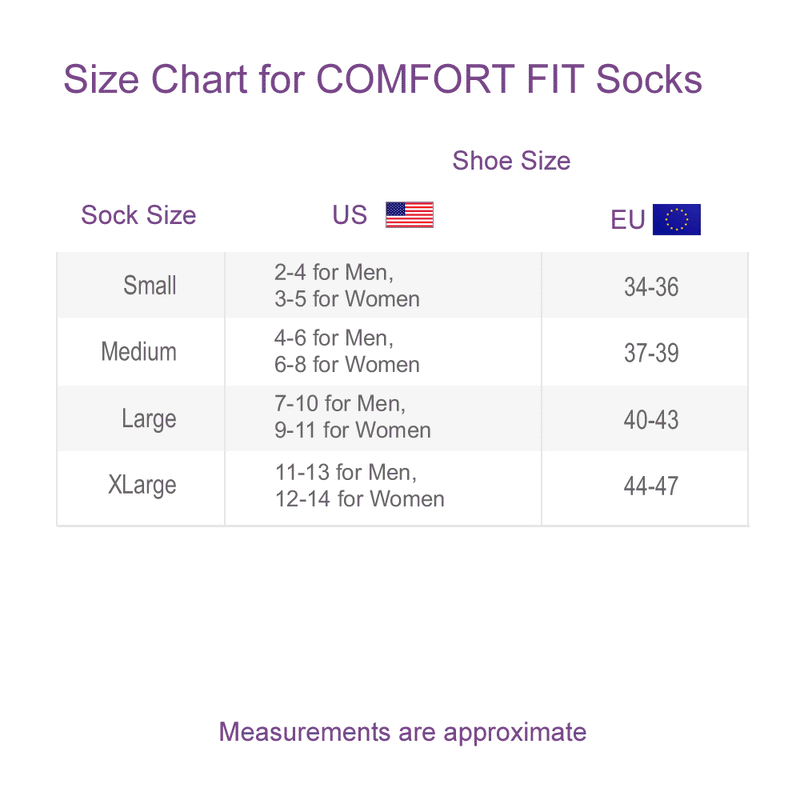Click EU size 37-39 cell

(x=651, y=353)
